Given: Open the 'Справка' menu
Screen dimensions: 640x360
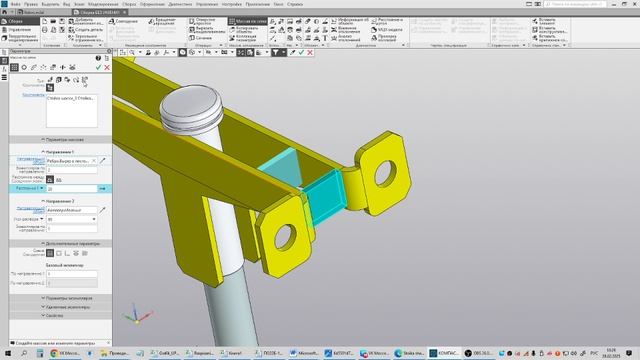Looking at the screenshot, I should (295, 4).
